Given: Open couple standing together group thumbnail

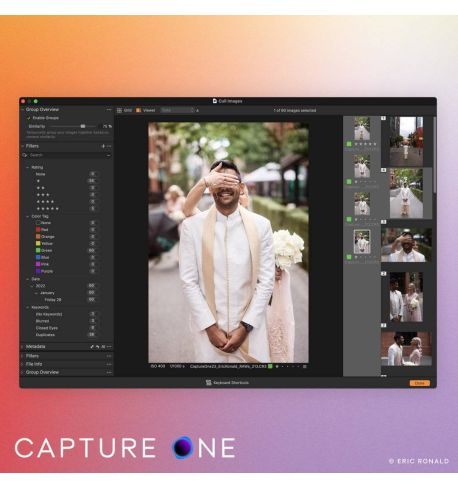Looking at the screenshot, I should click(x=406, y=297).
